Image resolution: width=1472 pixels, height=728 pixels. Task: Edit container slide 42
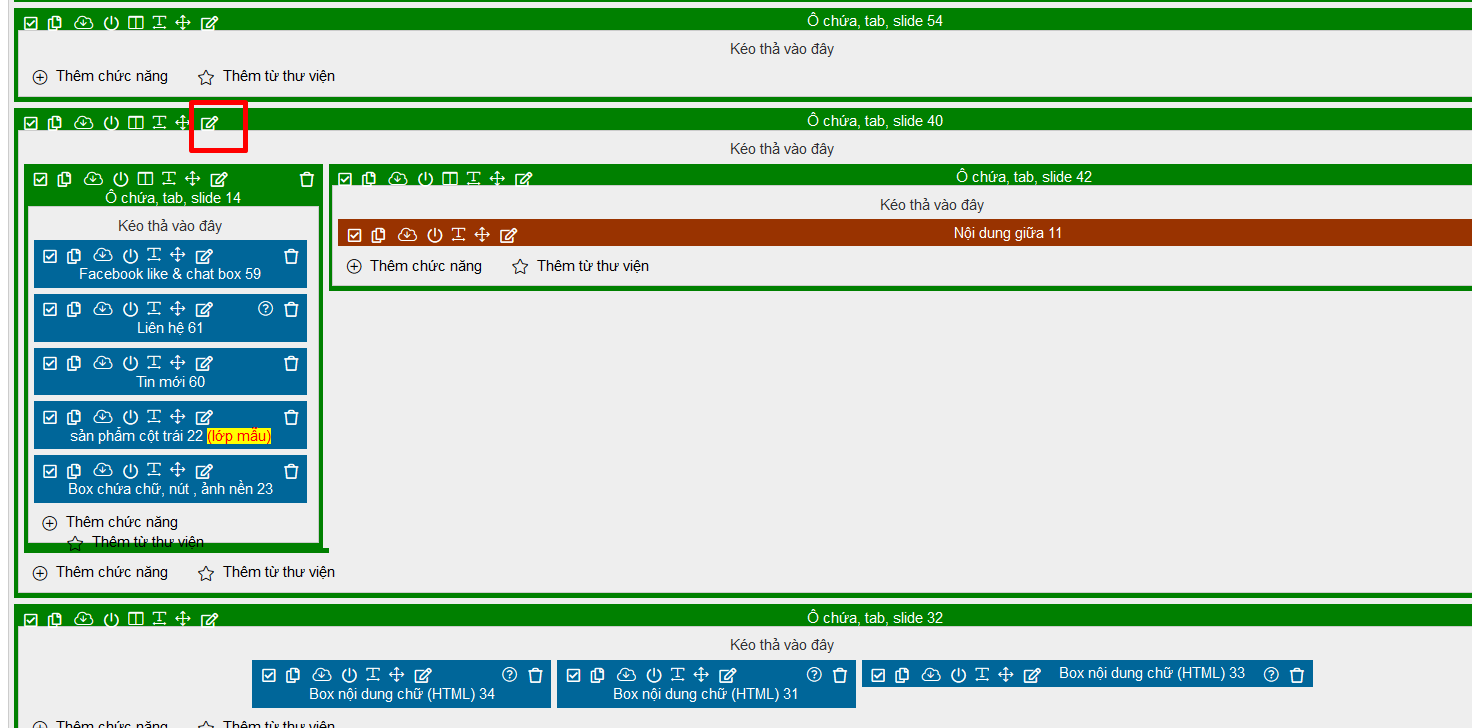pos(523,179)
